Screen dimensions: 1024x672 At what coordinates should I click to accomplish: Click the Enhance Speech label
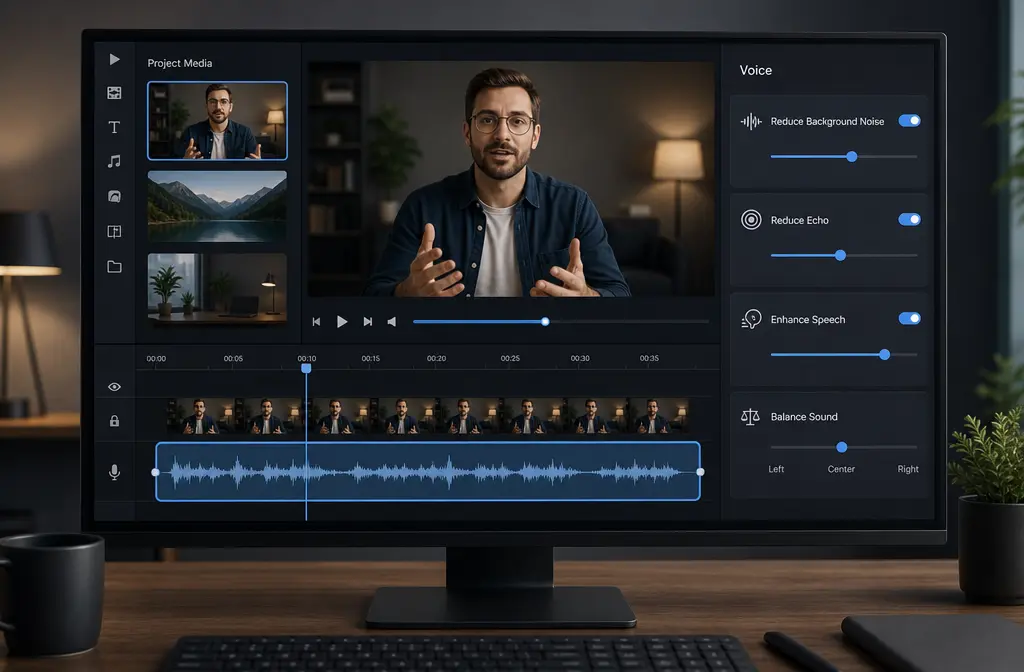click(808, 319)
